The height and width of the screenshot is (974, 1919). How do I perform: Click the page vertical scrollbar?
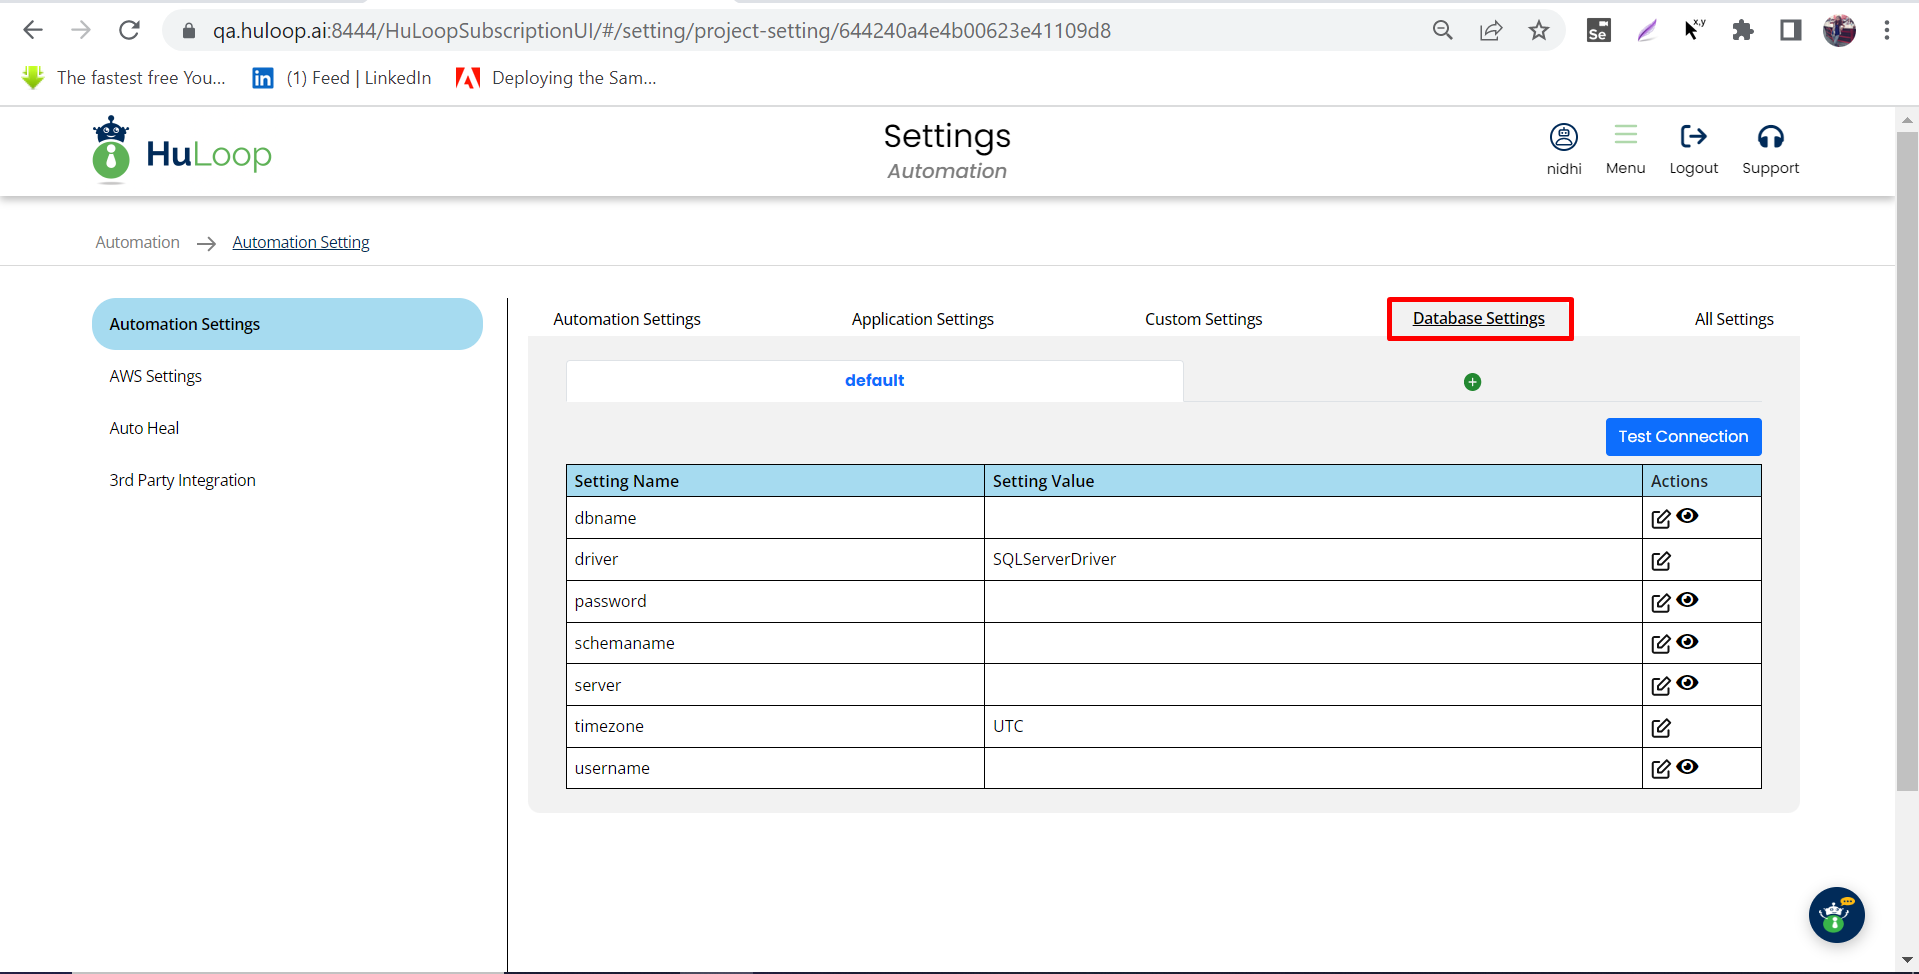tap(1907, 460)
